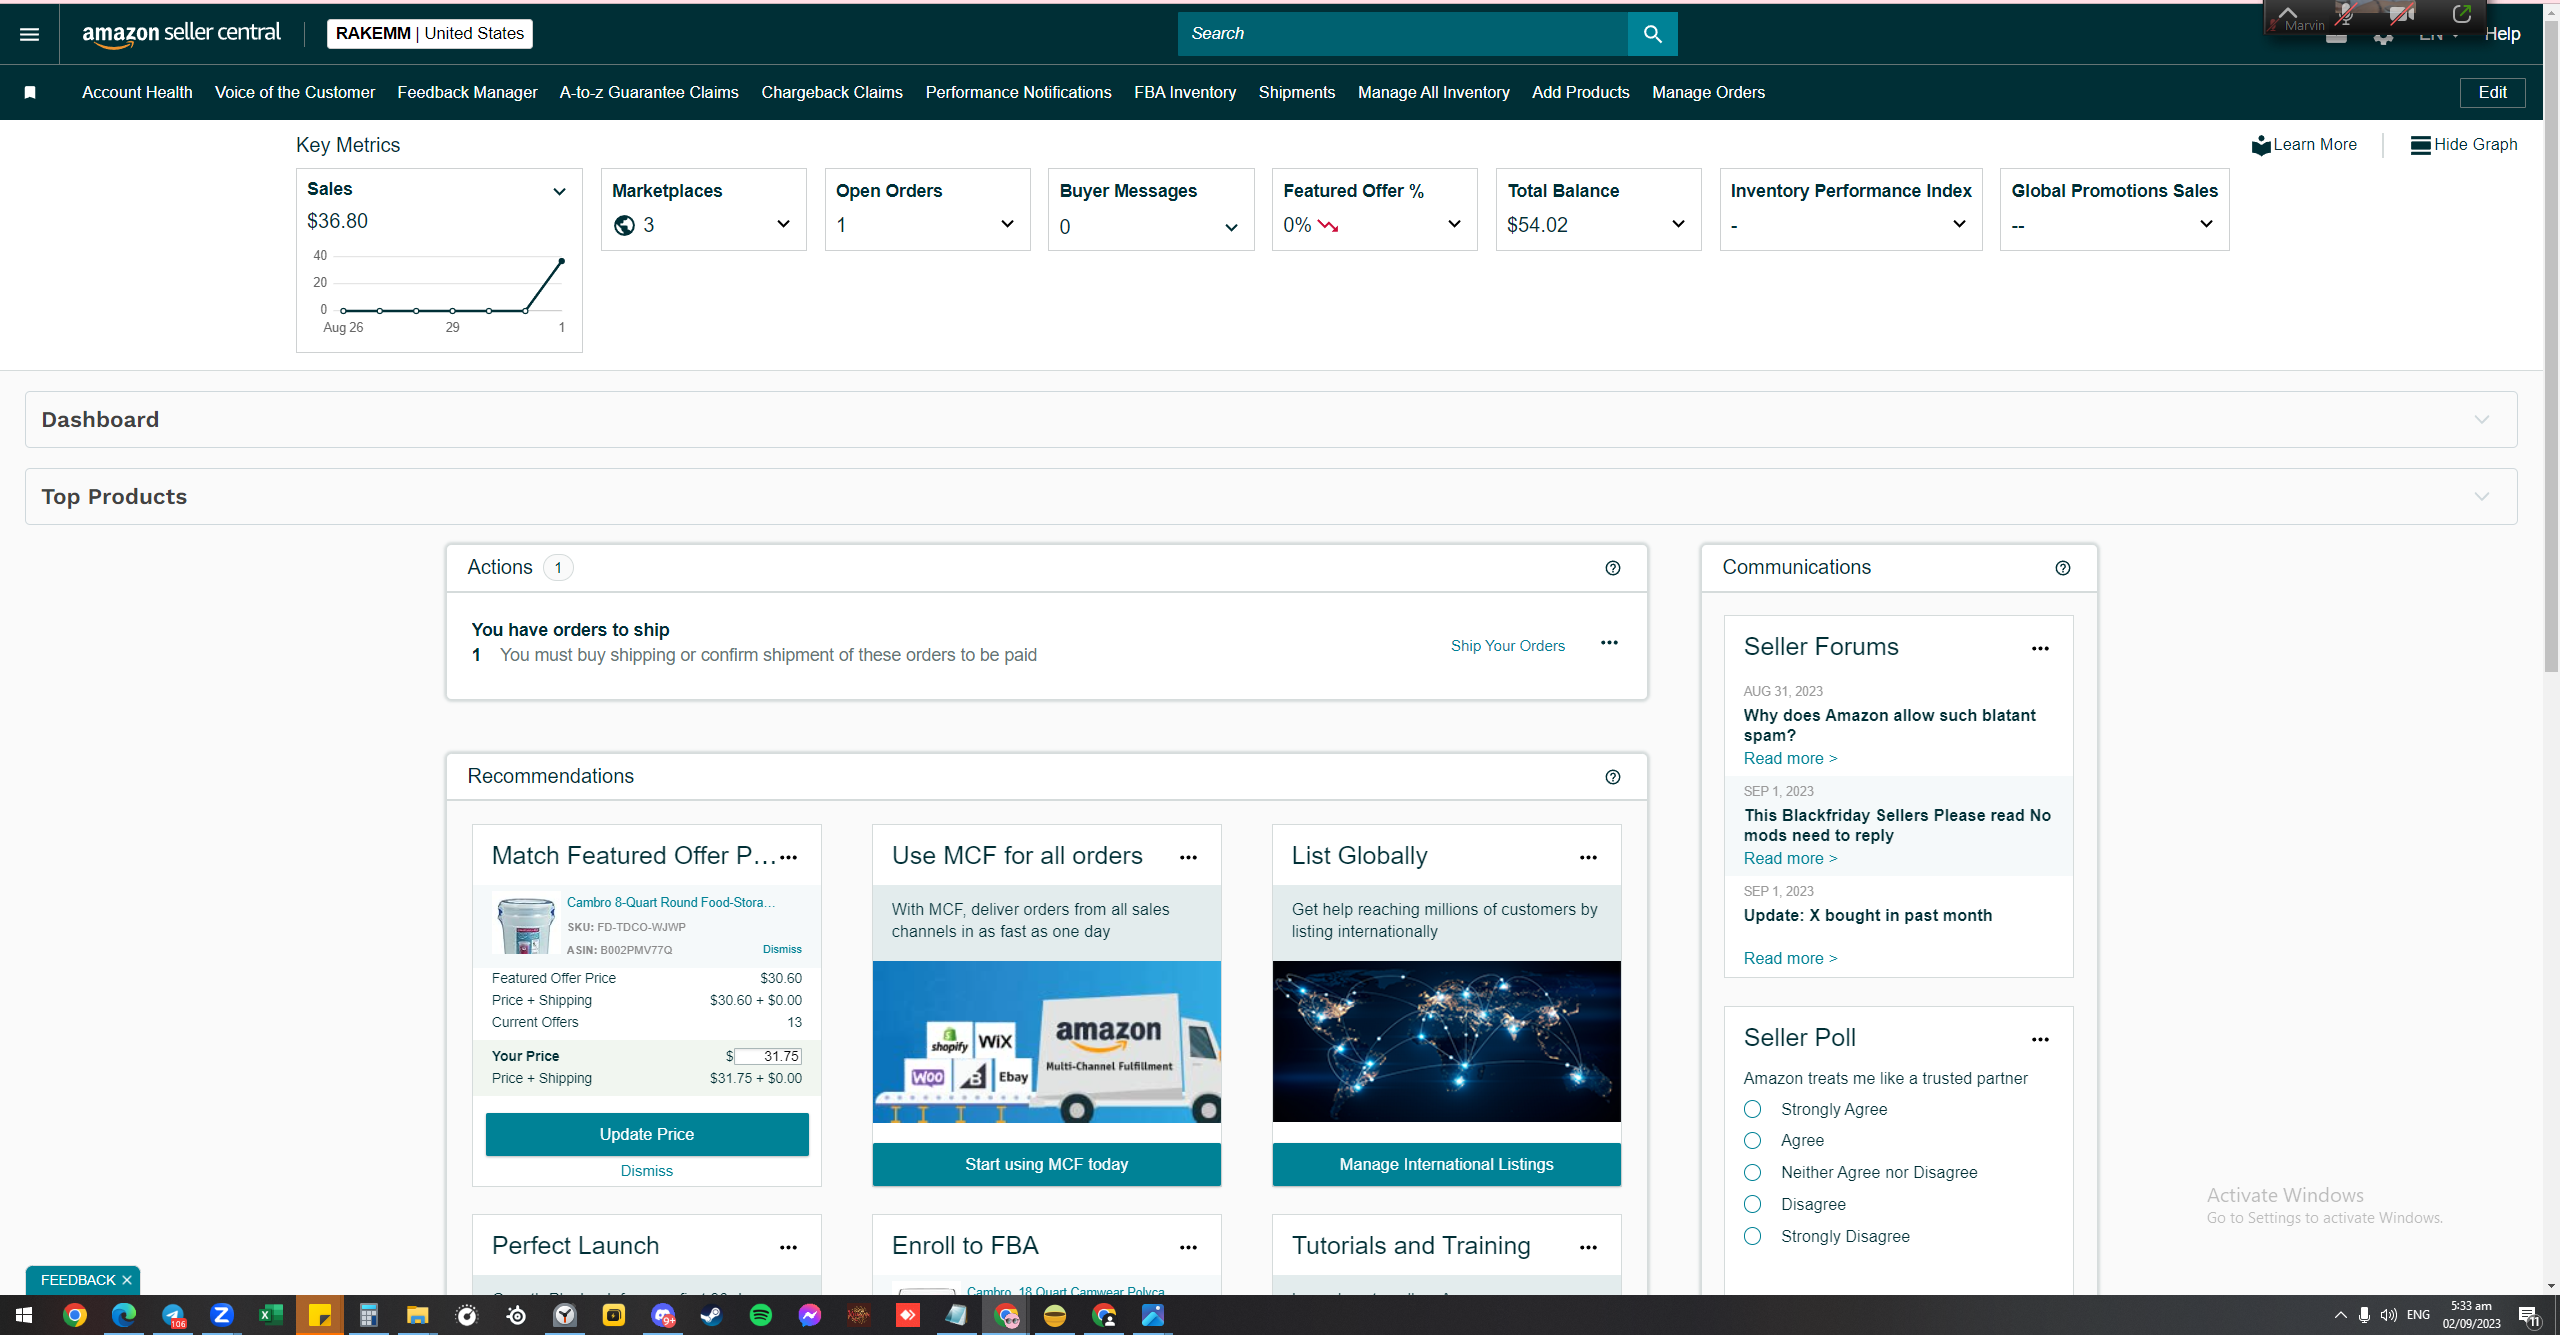Viewport: 2560px width, 1335px height.
Task: Unmute the microphone in the meeting overlay
Action: click(x=2345, y=15)
